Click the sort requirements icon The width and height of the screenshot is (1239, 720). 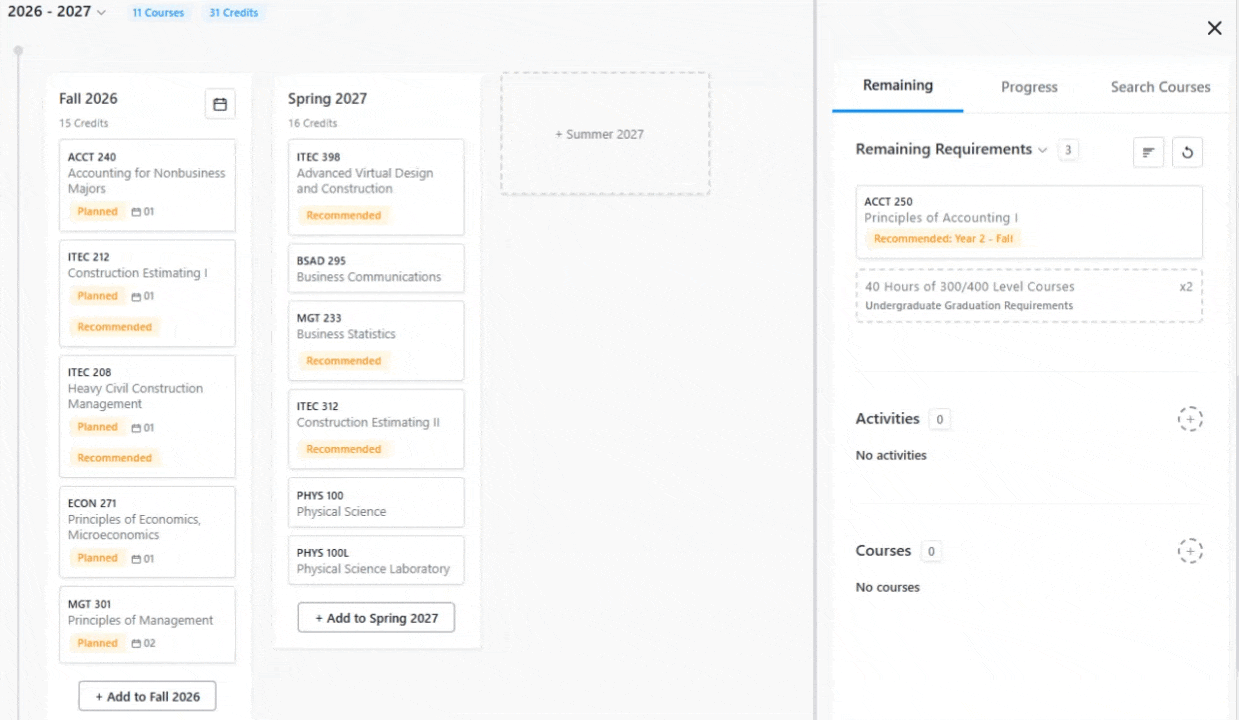(x=1148, y=152)
